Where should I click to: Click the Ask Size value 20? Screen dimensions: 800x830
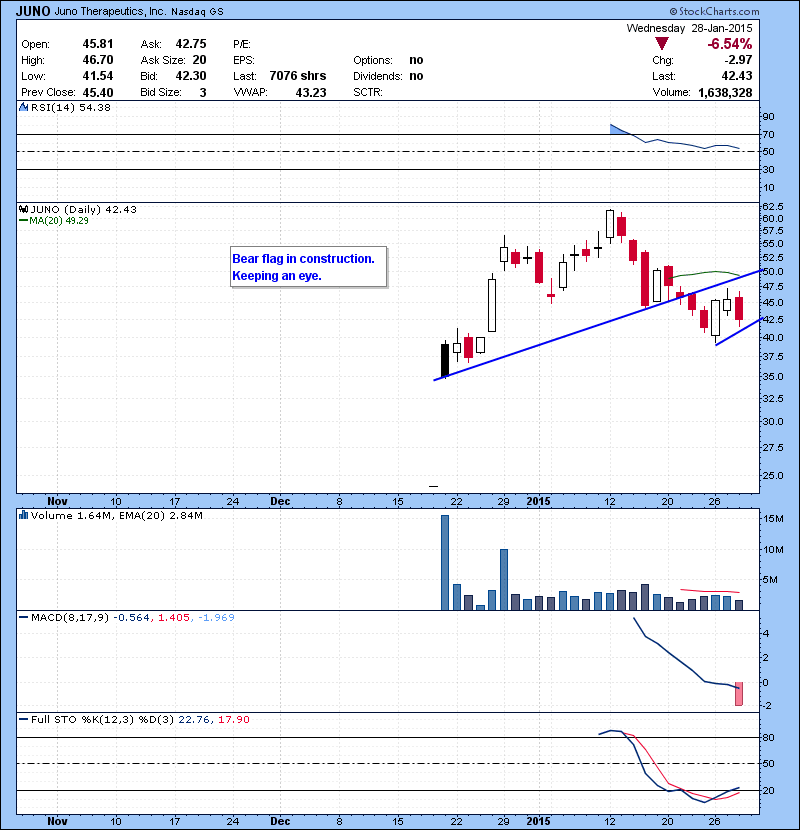[x=200, y=60]
